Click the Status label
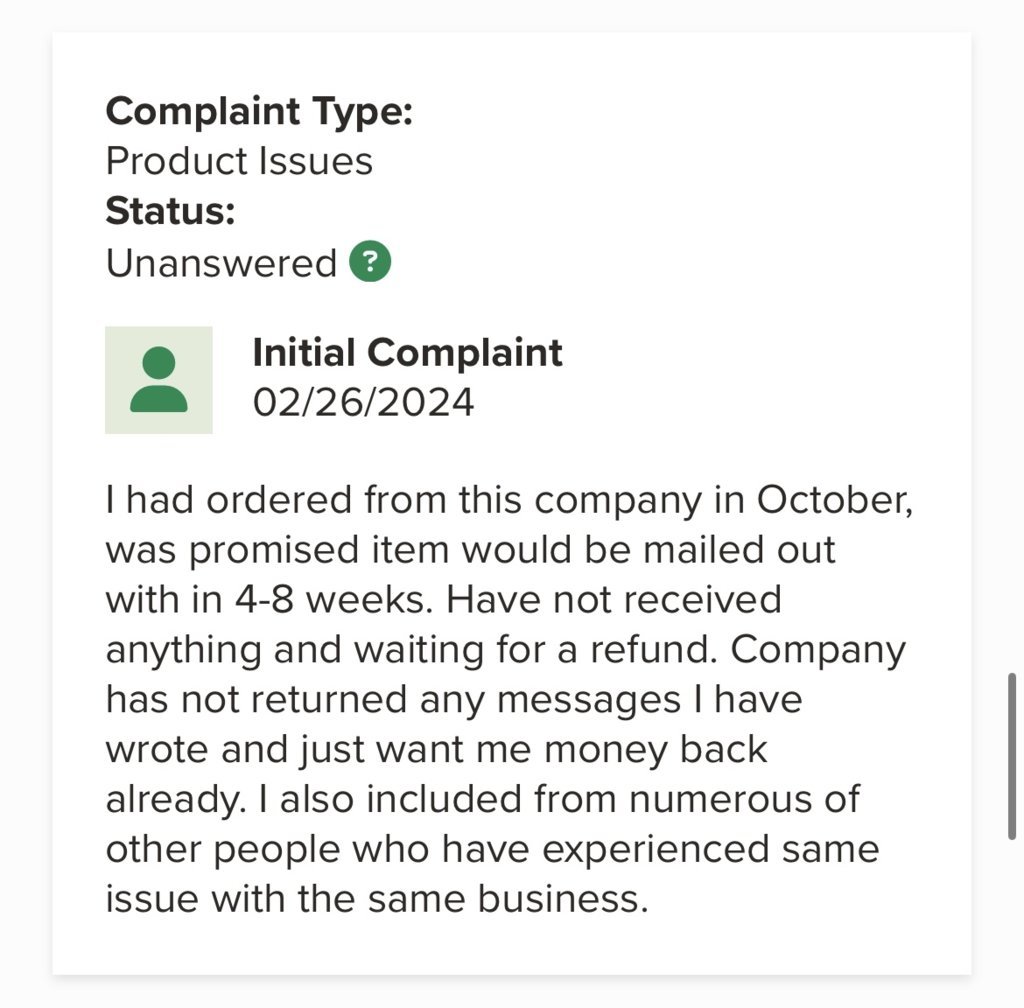The image size is (1024, 1008). (x=170, y=211)
